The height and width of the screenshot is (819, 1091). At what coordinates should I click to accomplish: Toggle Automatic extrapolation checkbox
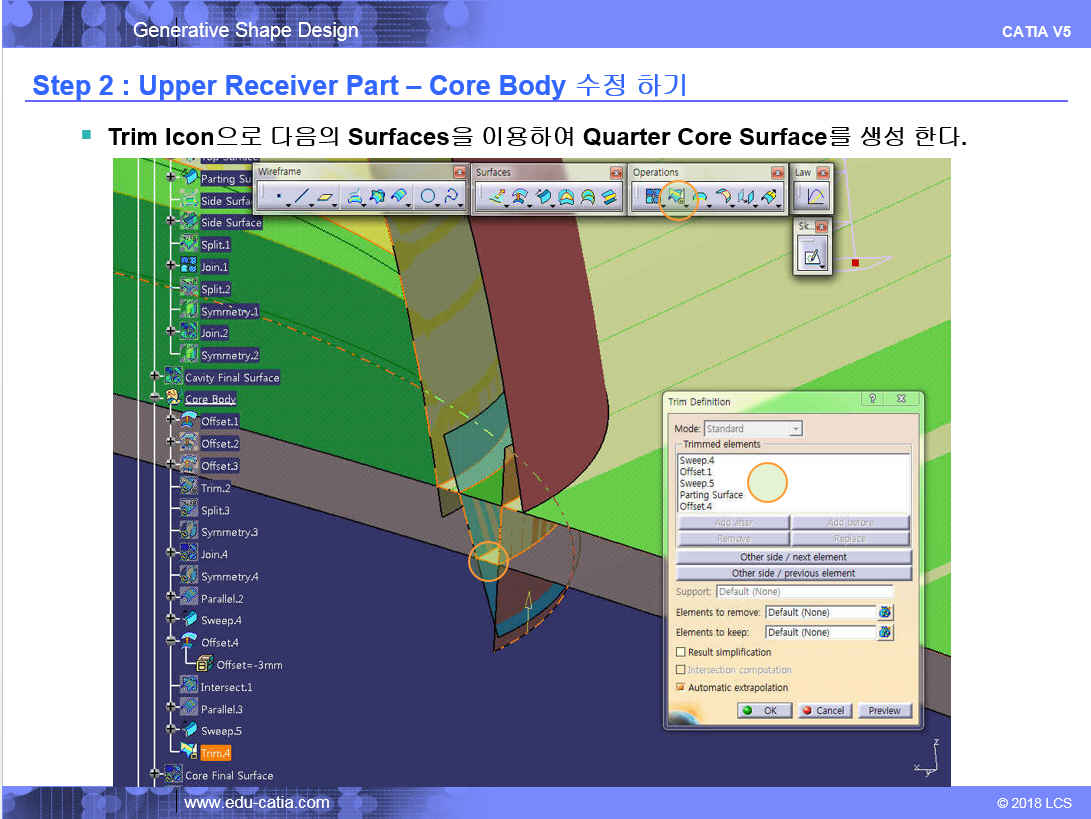(681, 688)
